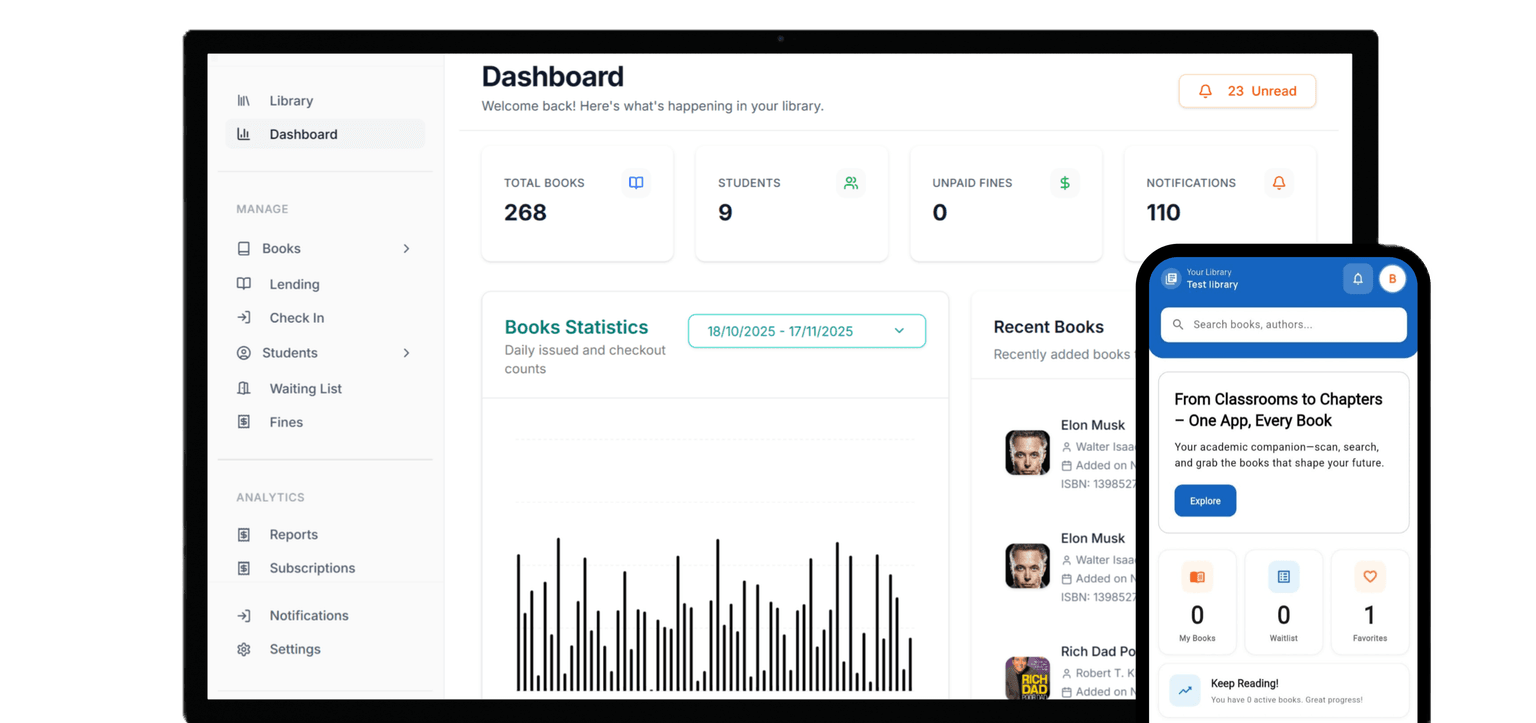Screen dimensions: 1536x723
Task: Open the Library section in sidebar
Action: coord(290,100)
